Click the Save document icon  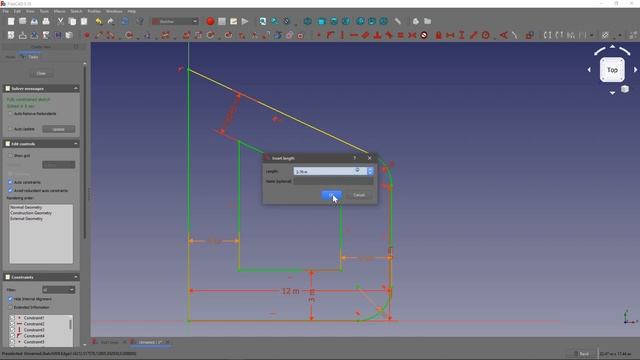click(34, 21)
